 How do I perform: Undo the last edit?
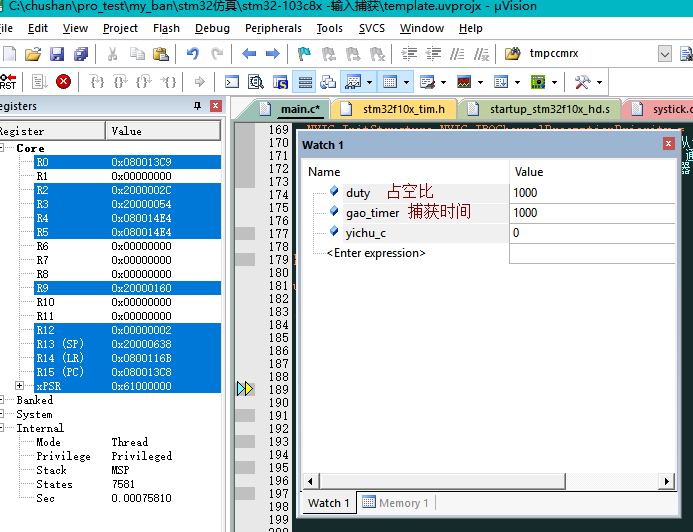192,54
